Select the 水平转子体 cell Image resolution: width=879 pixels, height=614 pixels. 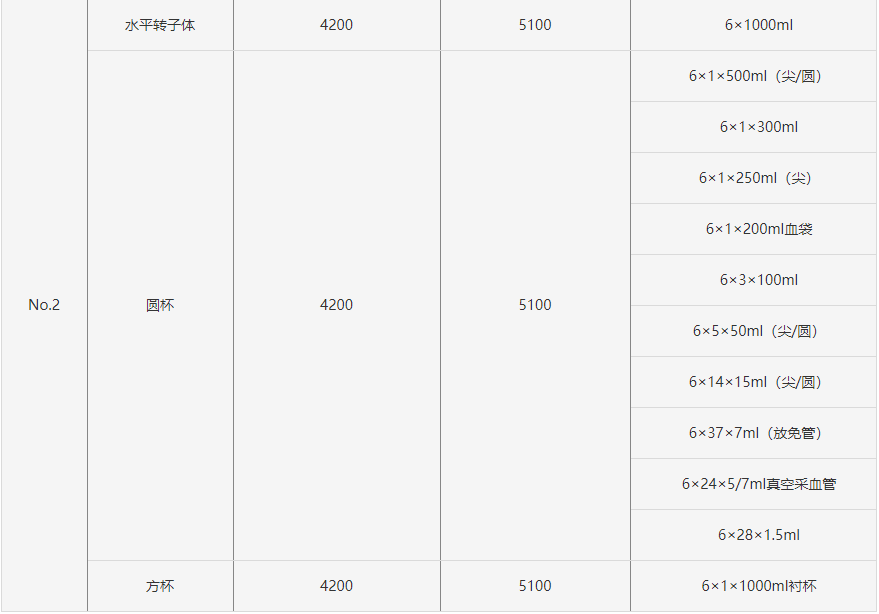[x=160, y=25]
